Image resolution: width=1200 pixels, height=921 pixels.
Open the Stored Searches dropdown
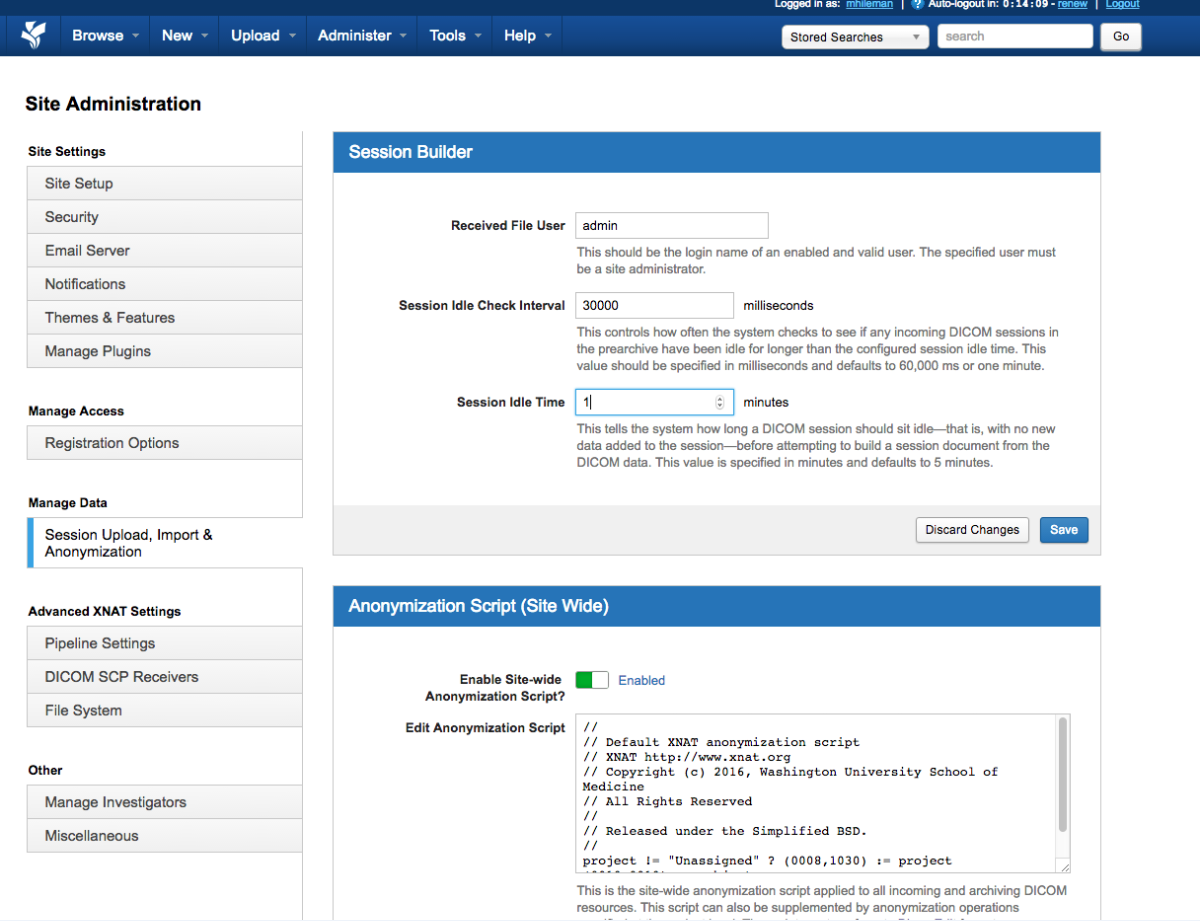(855, 37)
